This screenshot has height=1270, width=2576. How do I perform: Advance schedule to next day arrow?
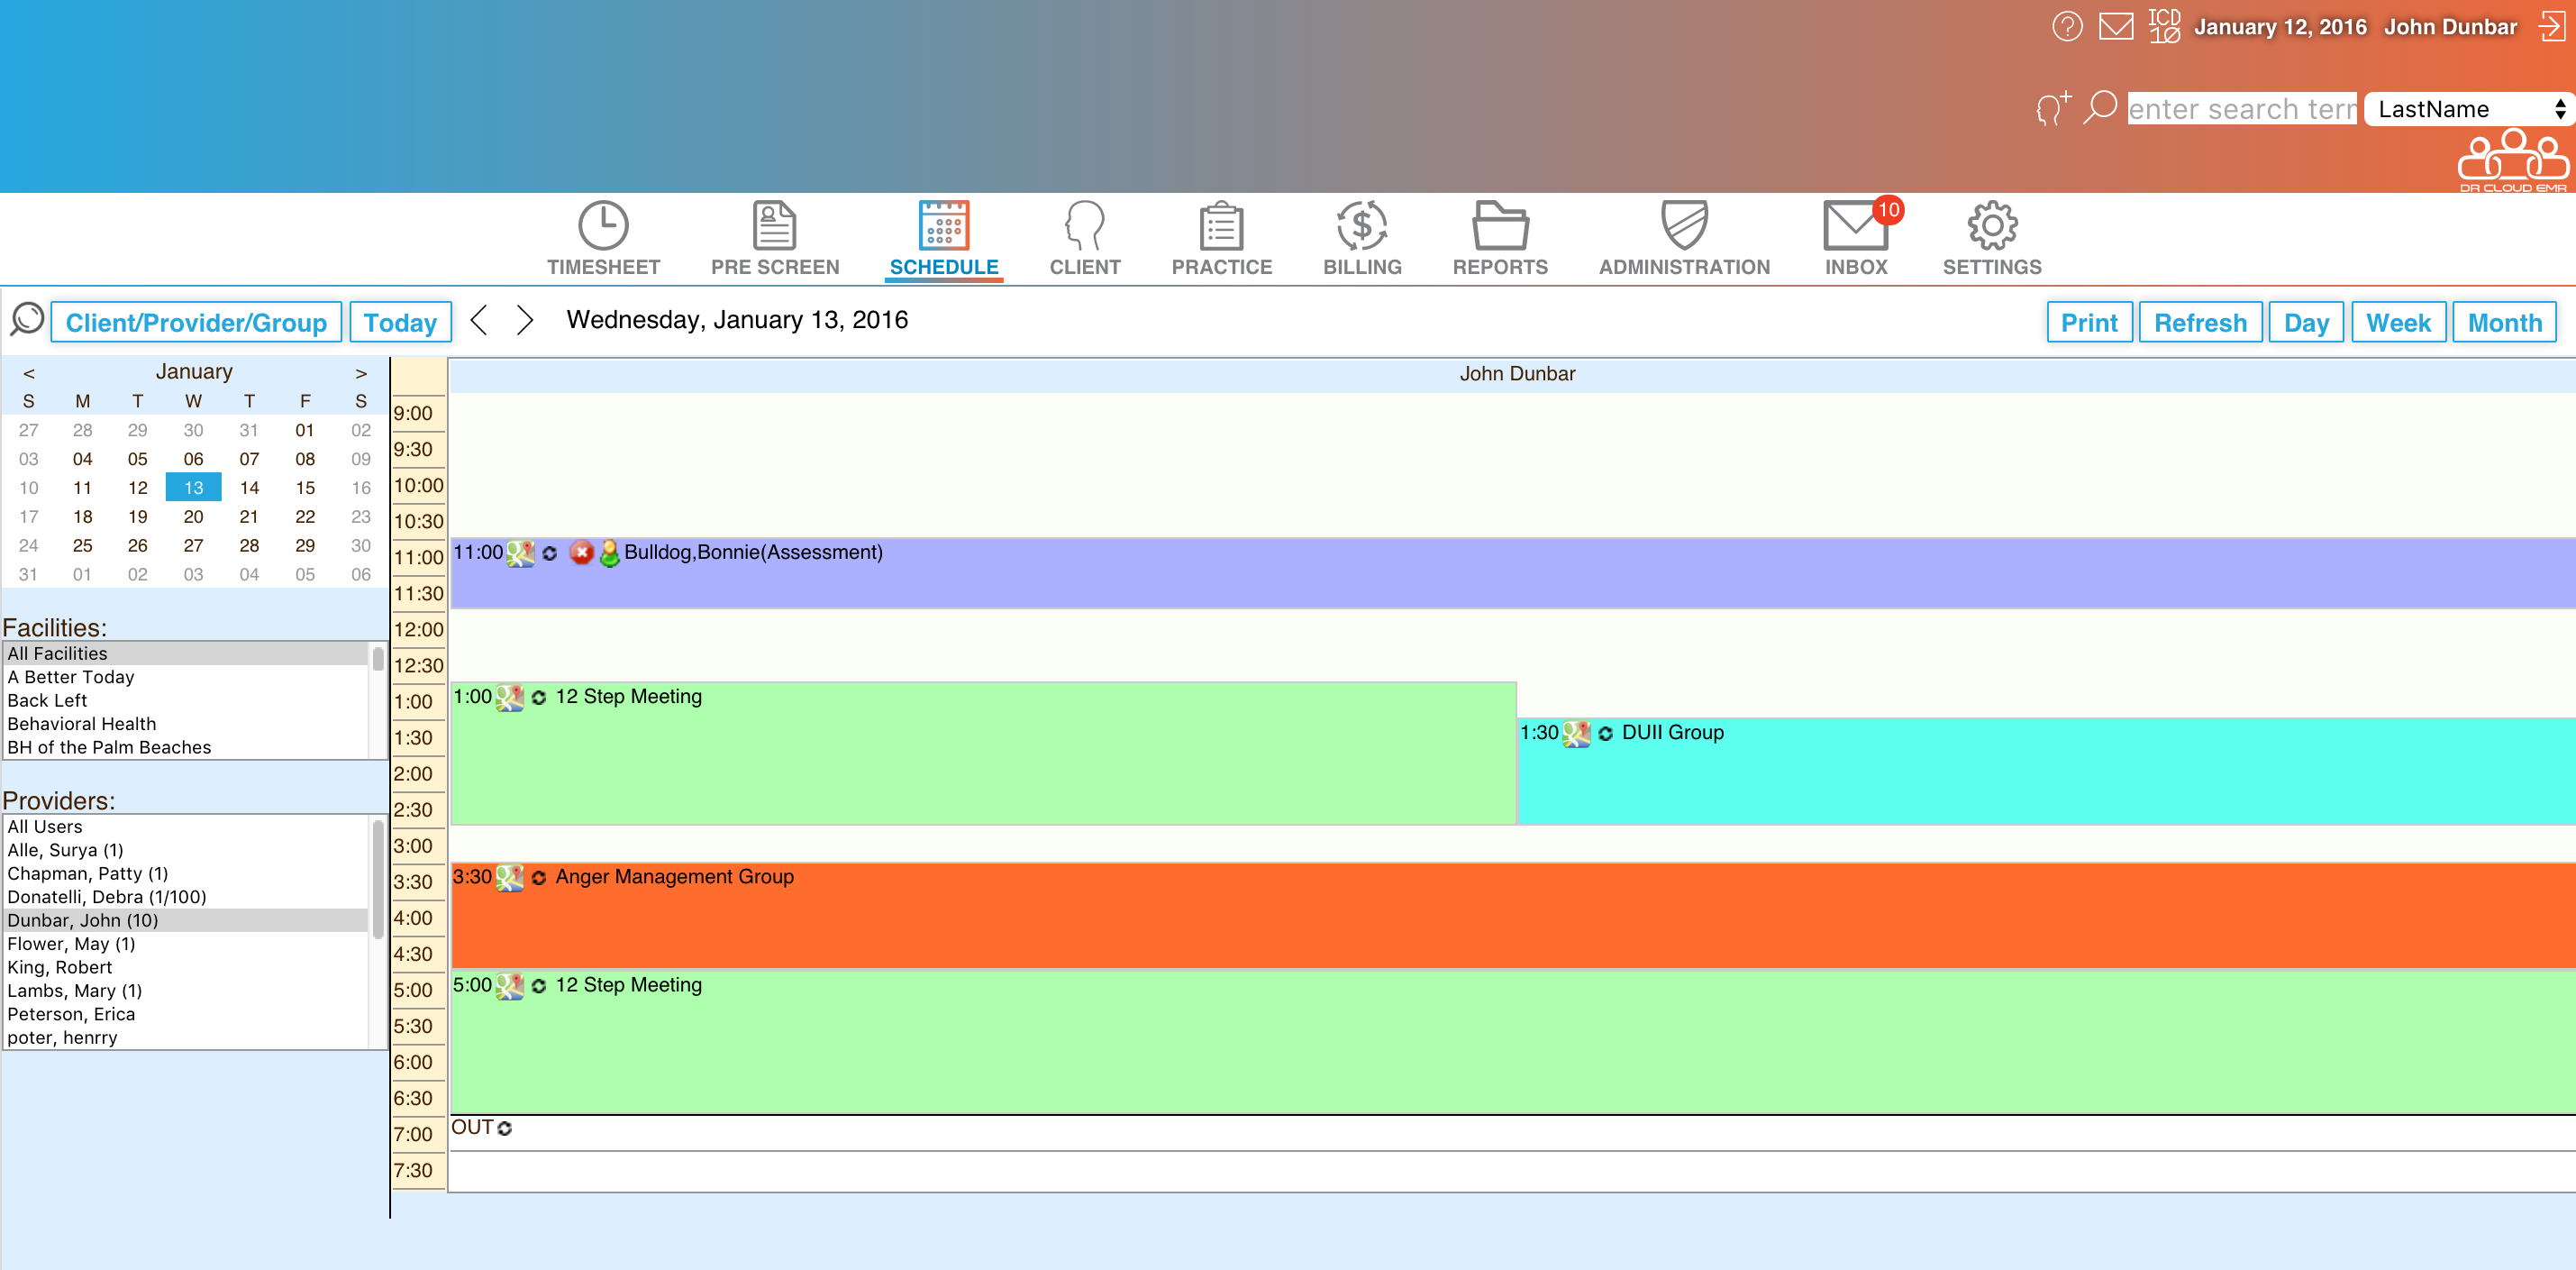pyautogui.click(x=525, y=320)
